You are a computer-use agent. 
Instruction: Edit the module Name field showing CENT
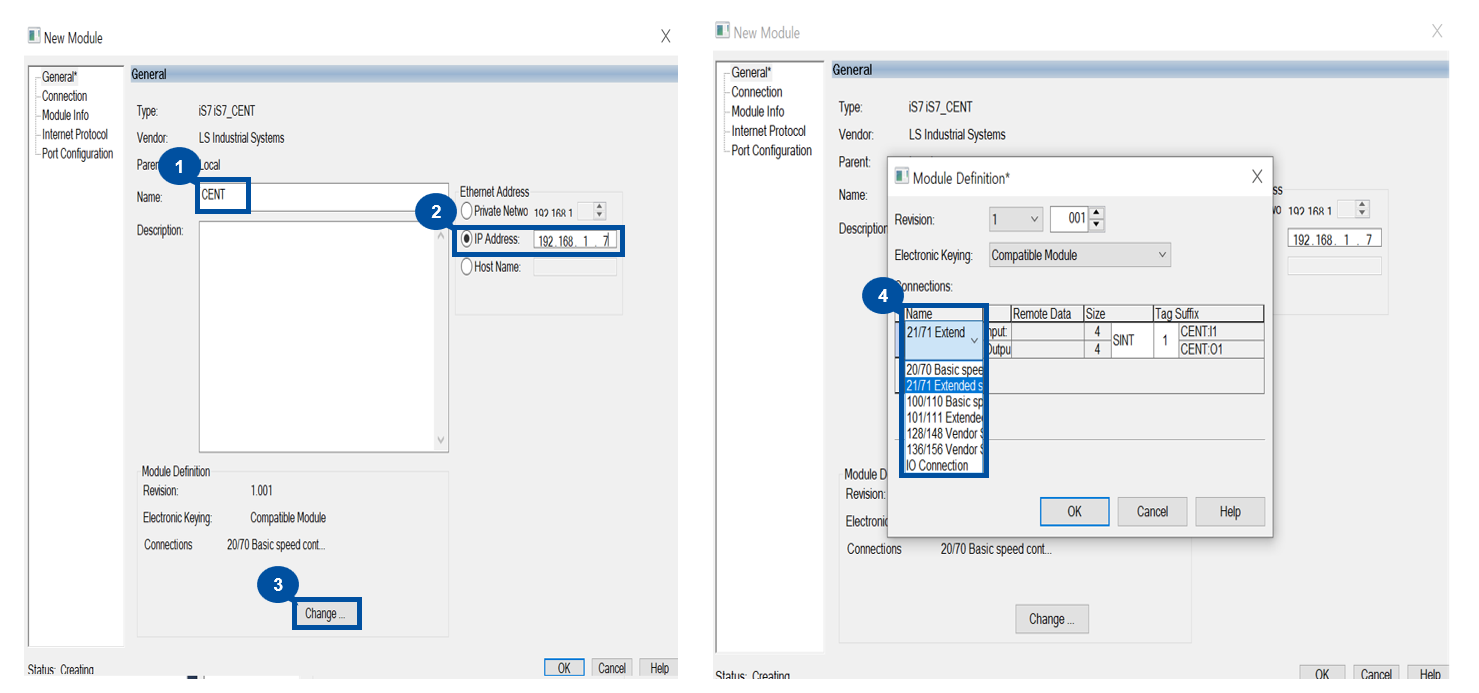(221, 196)
